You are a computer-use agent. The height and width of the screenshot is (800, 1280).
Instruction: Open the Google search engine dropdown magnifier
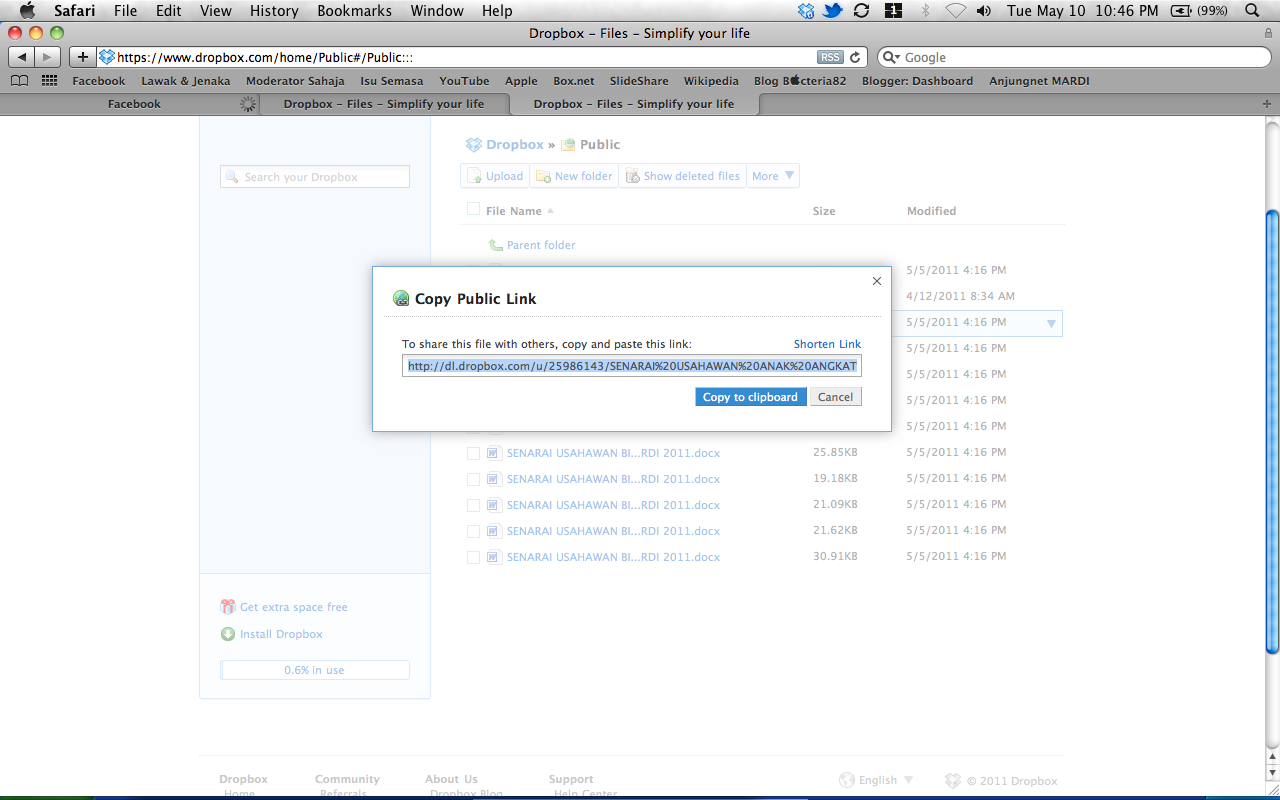pos(891,57)
